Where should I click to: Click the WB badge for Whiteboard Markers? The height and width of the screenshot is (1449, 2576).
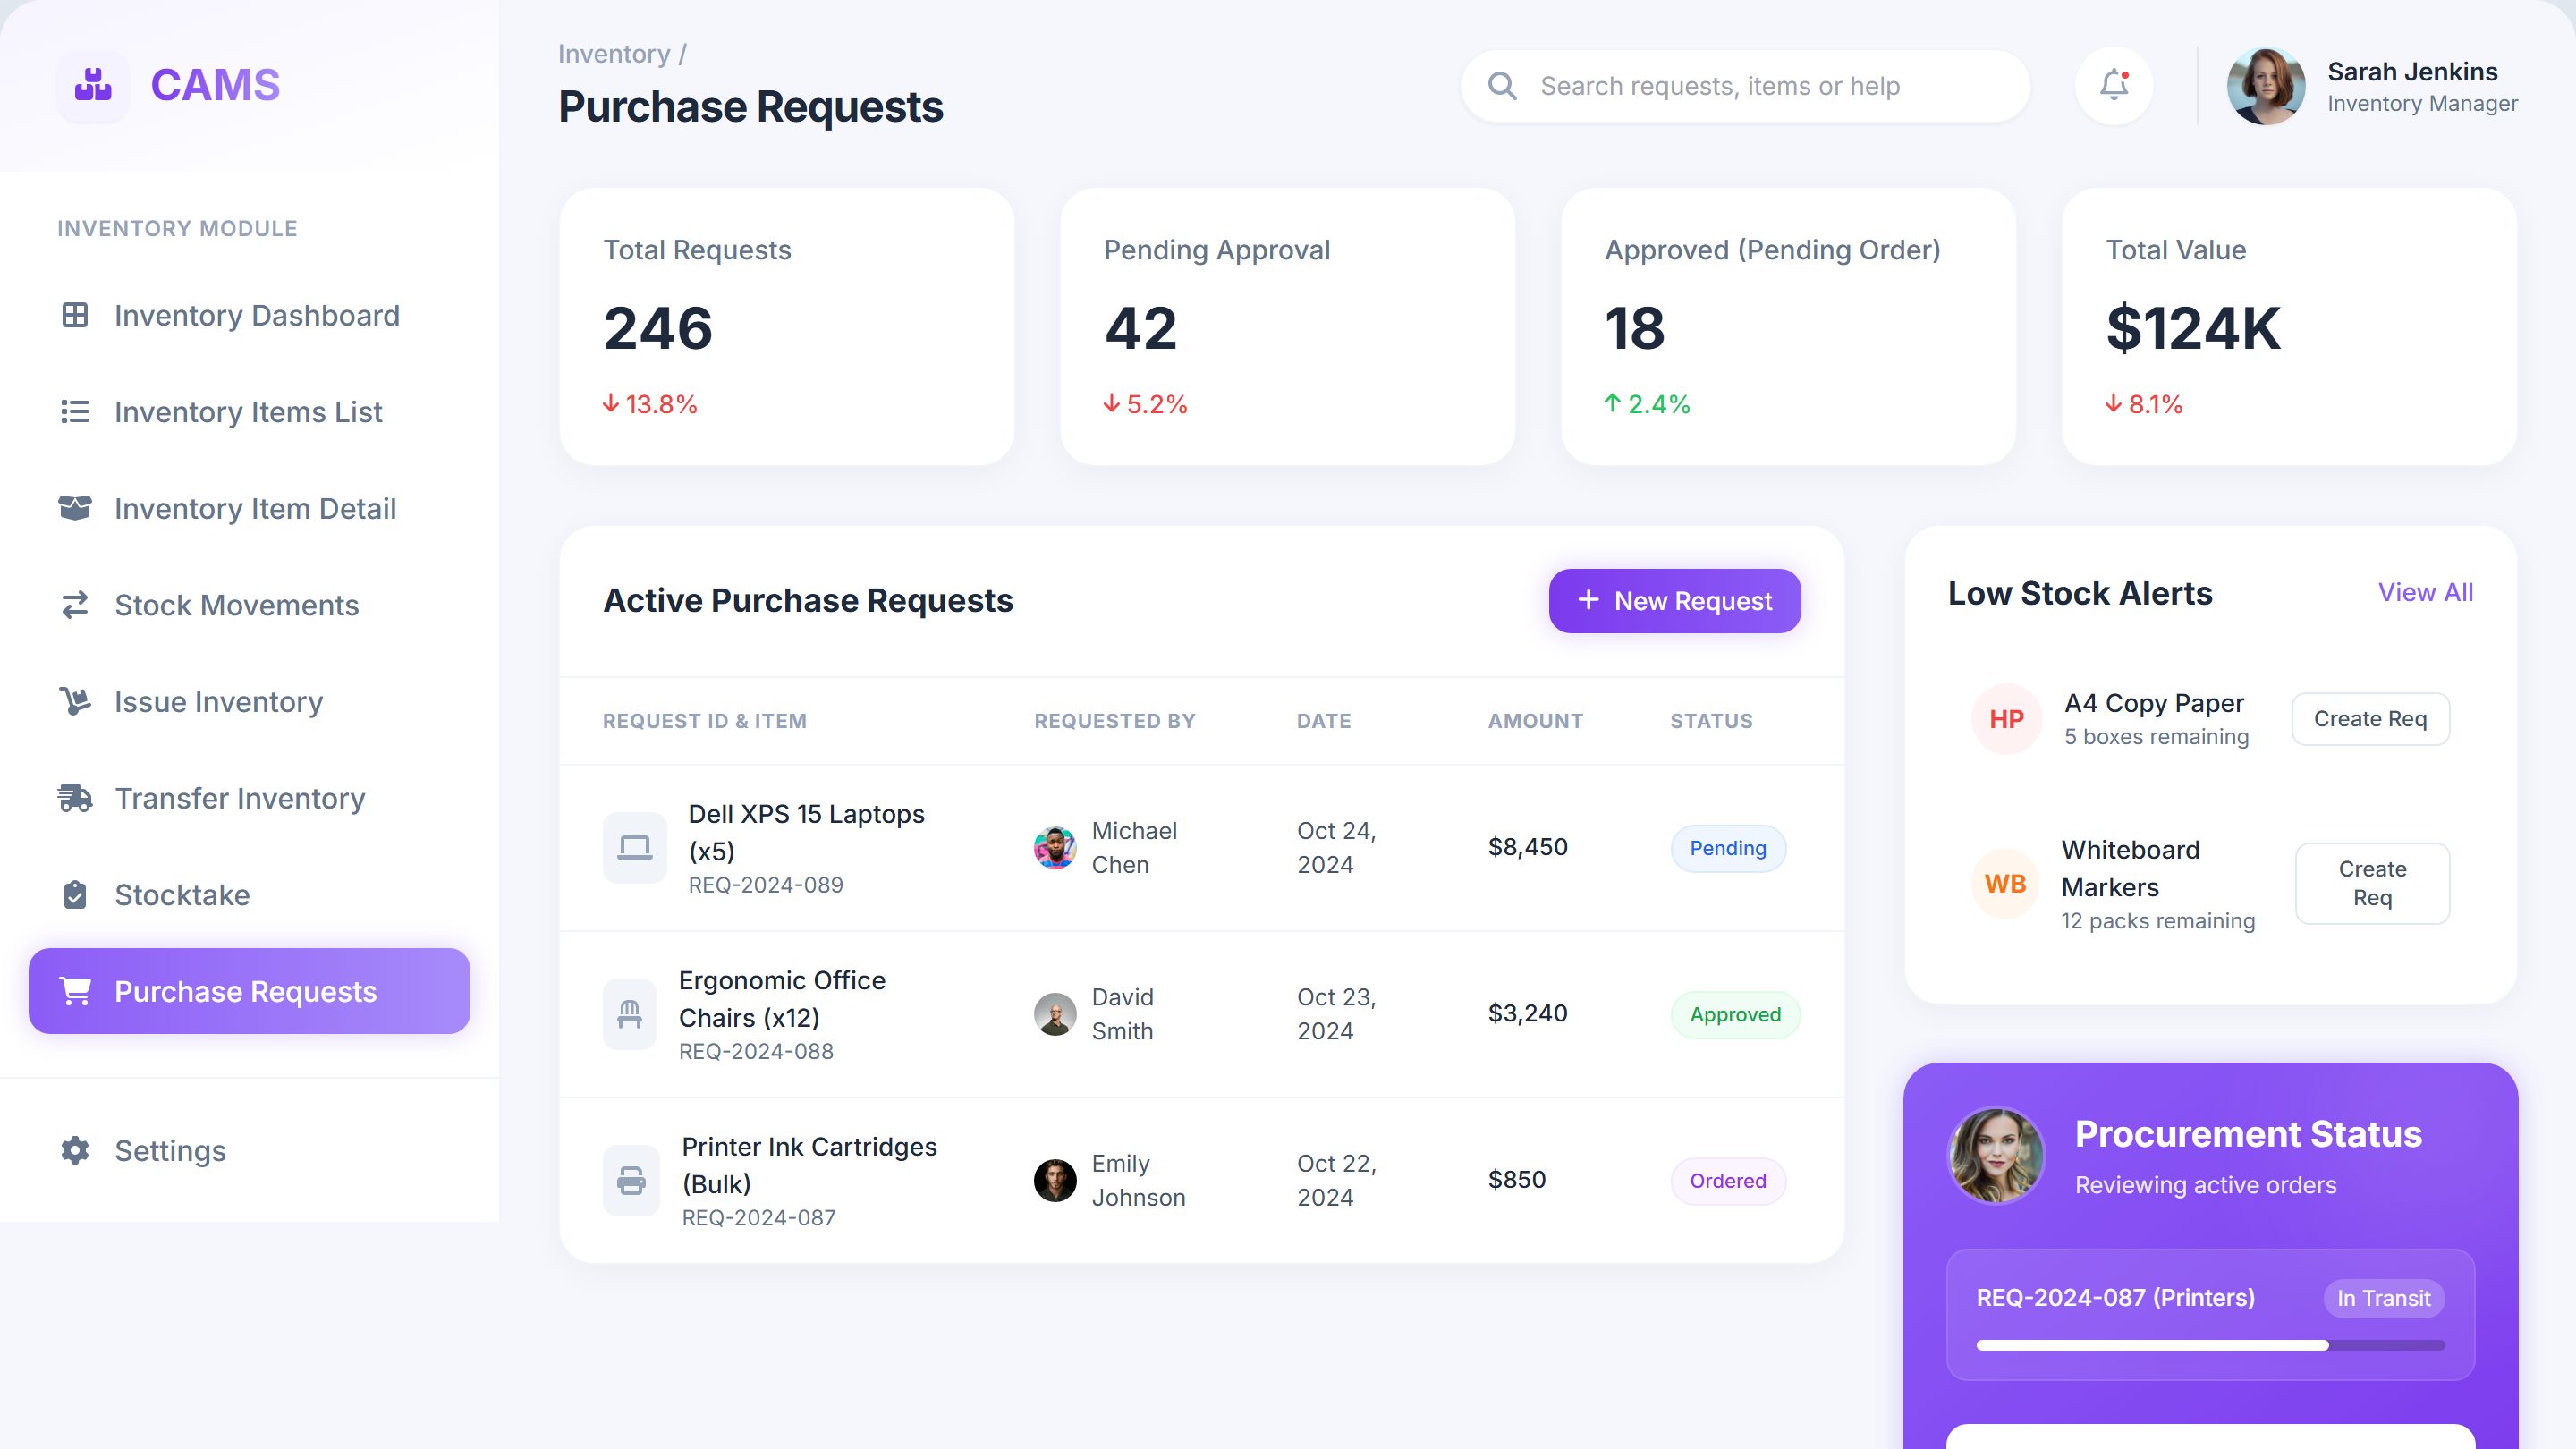coord(2004,884)
